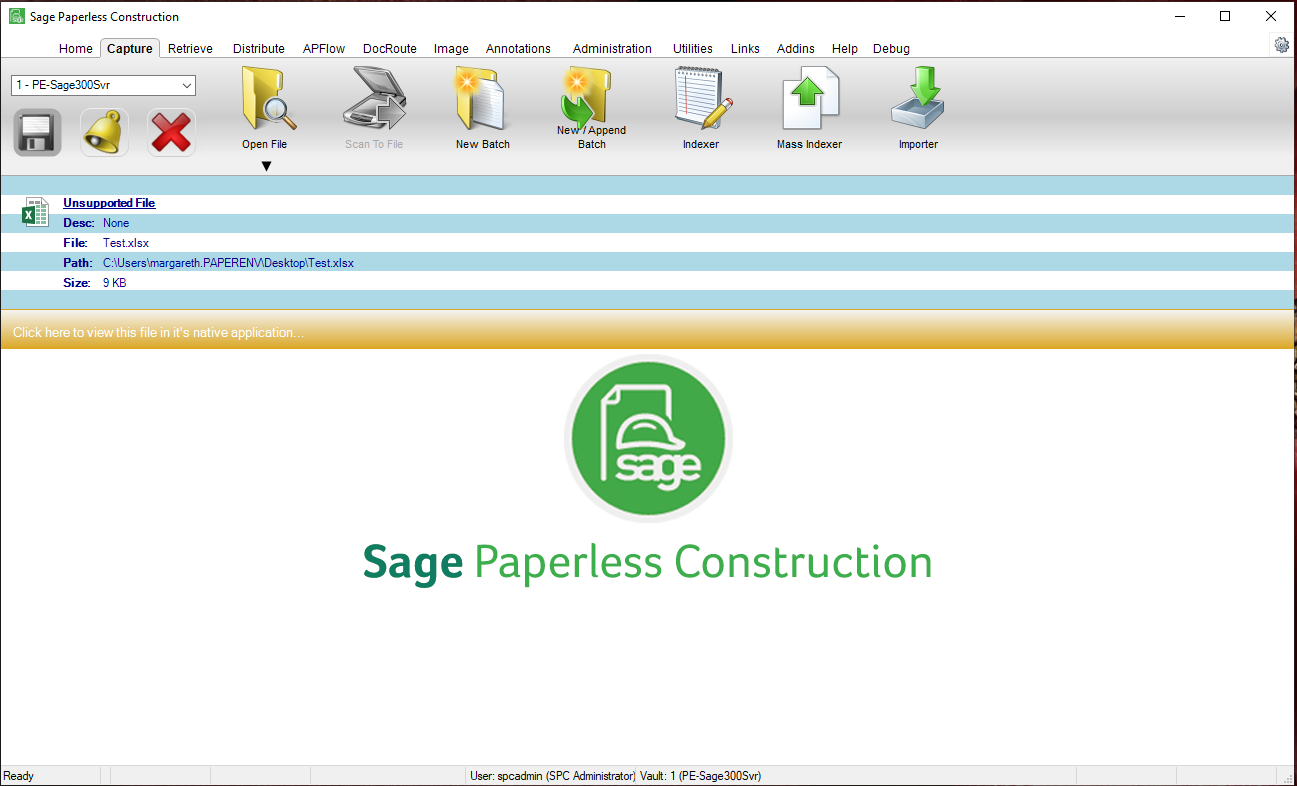Open the DocRoute tab
Screen dimensions: 1297x786
pyautogui.click(x=390, y=48)
